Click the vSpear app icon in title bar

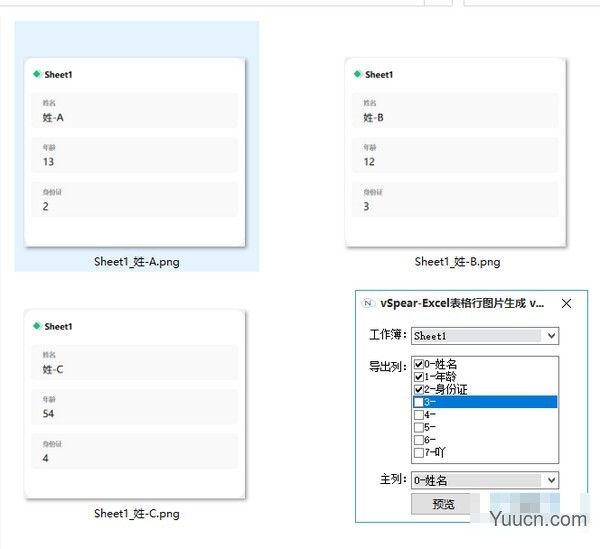pos(368,303)
